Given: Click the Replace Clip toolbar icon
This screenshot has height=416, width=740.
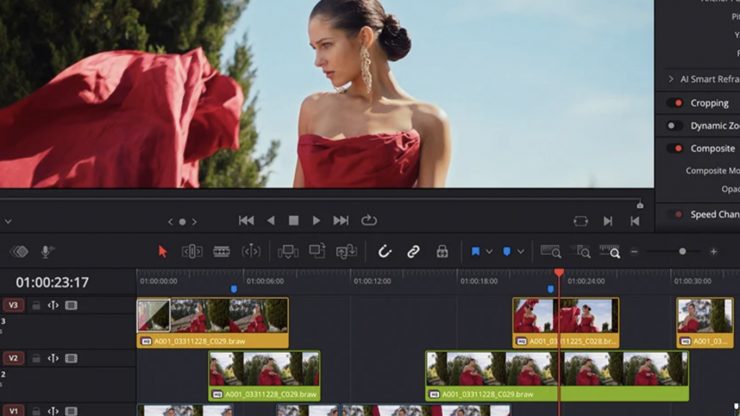Looking at the screenshot, I should click(346, 252).
